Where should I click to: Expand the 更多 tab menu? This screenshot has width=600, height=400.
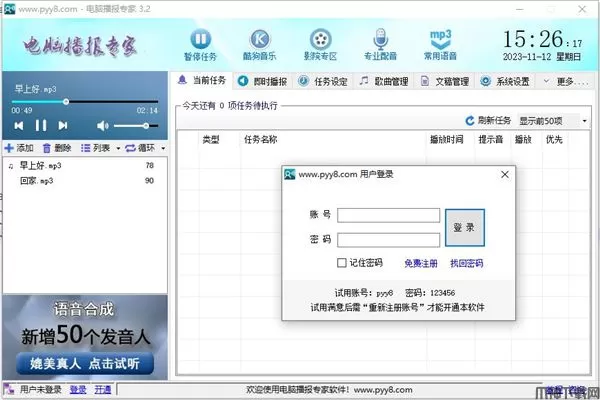[566, 82]
